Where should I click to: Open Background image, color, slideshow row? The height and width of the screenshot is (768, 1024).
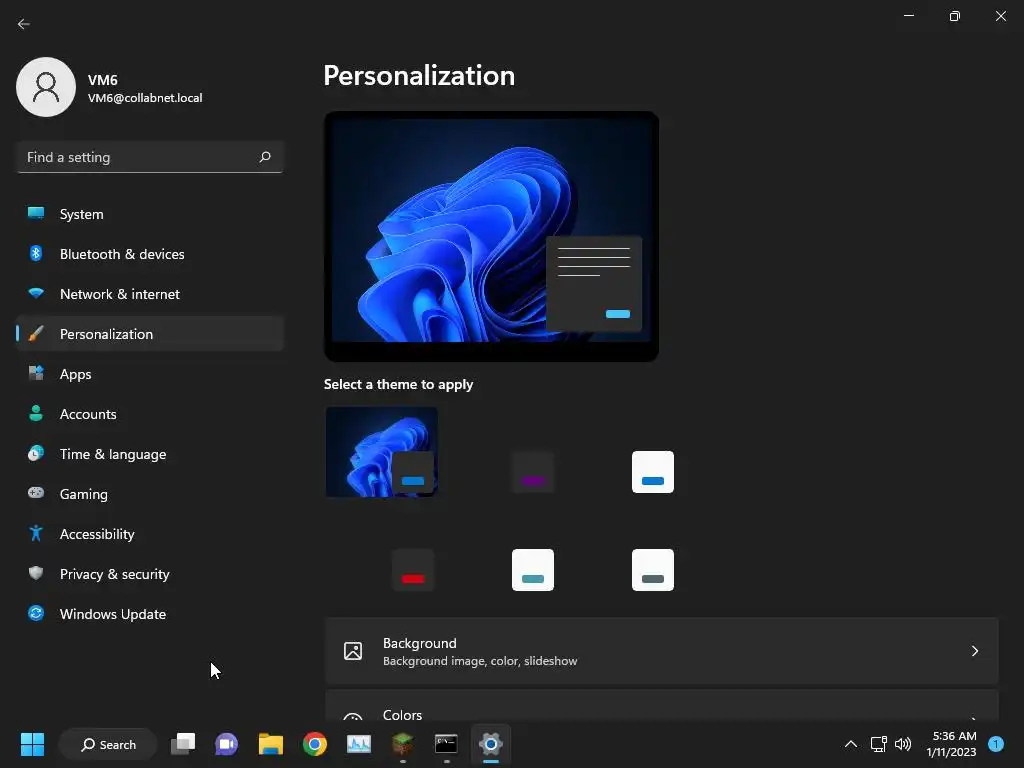pos(662,651)
